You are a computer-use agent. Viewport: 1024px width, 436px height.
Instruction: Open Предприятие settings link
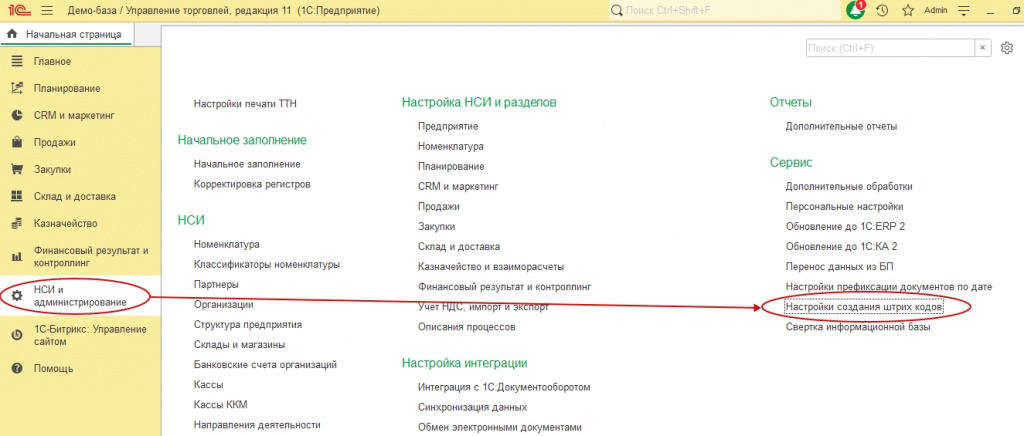448,126
